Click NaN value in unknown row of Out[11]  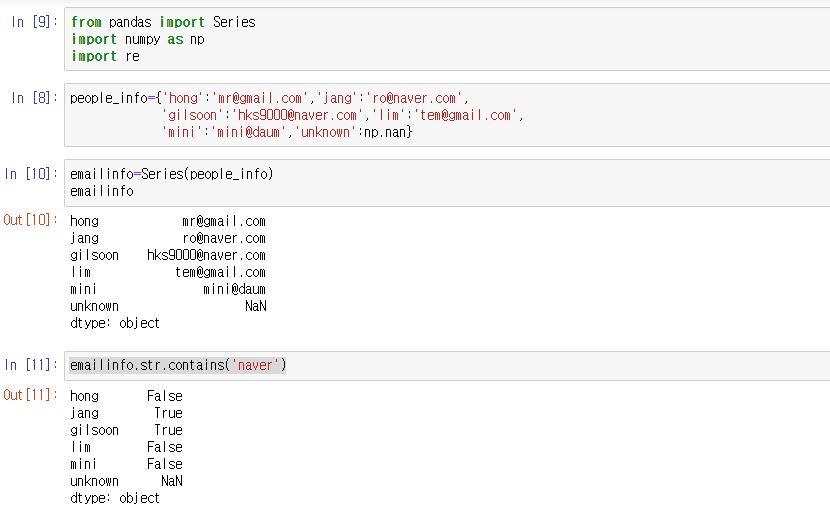[x=172, y=481]
